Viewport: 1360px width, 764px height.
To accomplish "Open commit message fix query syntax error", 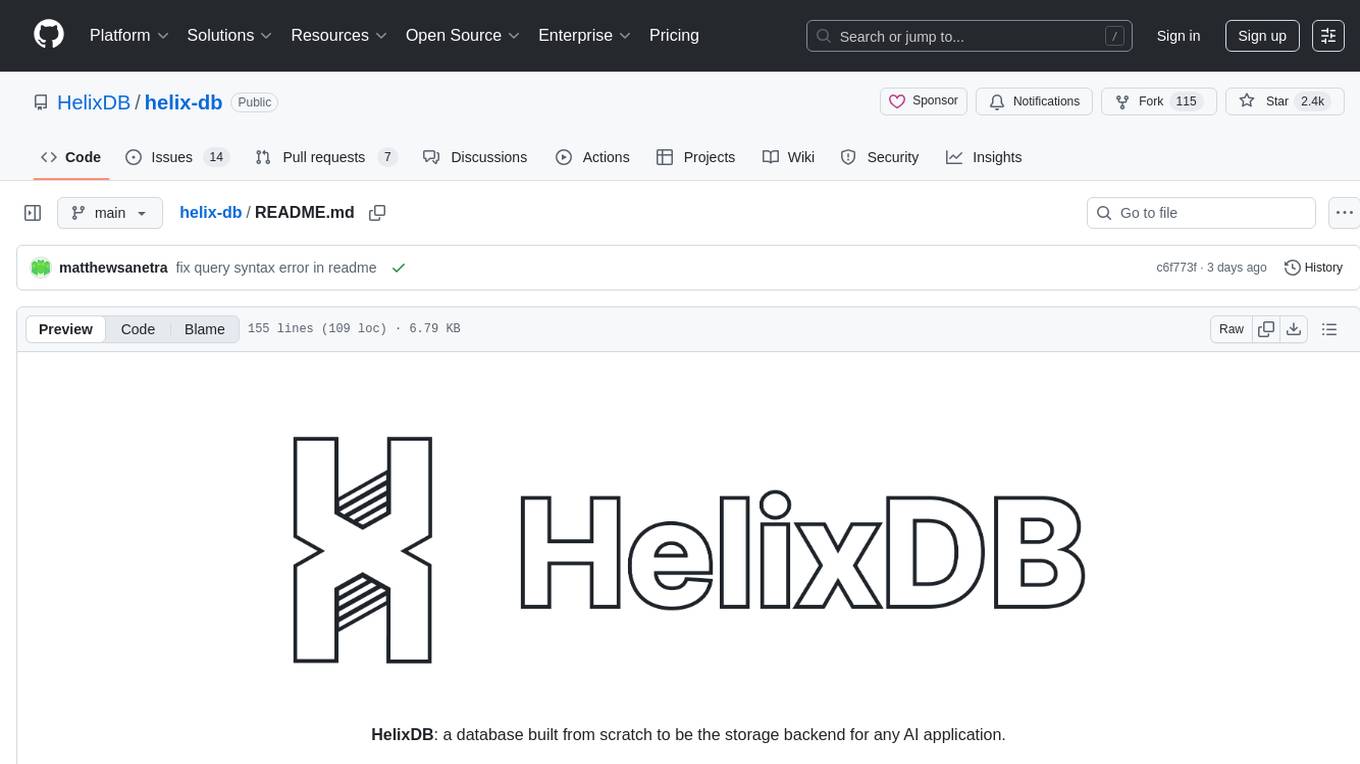I will tap(276, 268).
